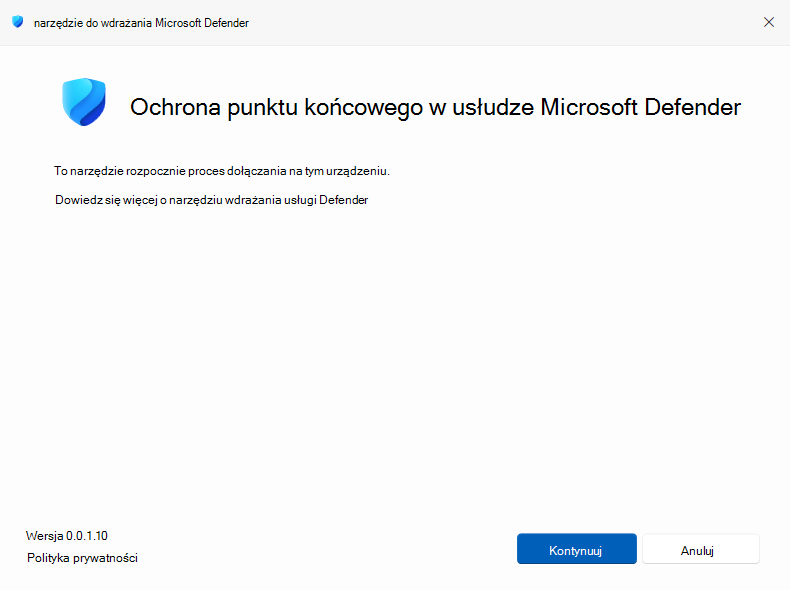Image resolution: width=790 pixels, height=590 pixels.
Task: Click the small Defender shield icon in title bar
Action: point(18,22)
